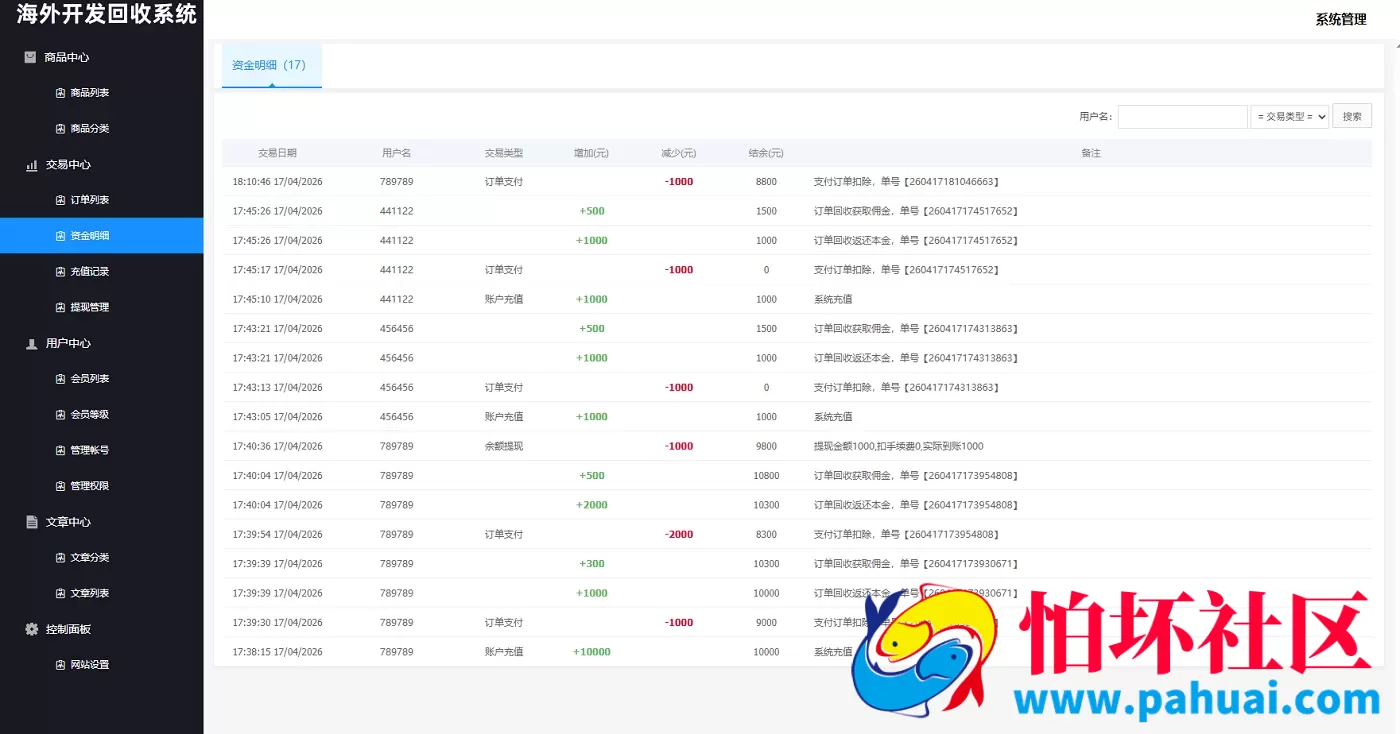Screen dimensions: 1400x734
Task: Click the icon beside 网站设置
Action: [60, 665]
